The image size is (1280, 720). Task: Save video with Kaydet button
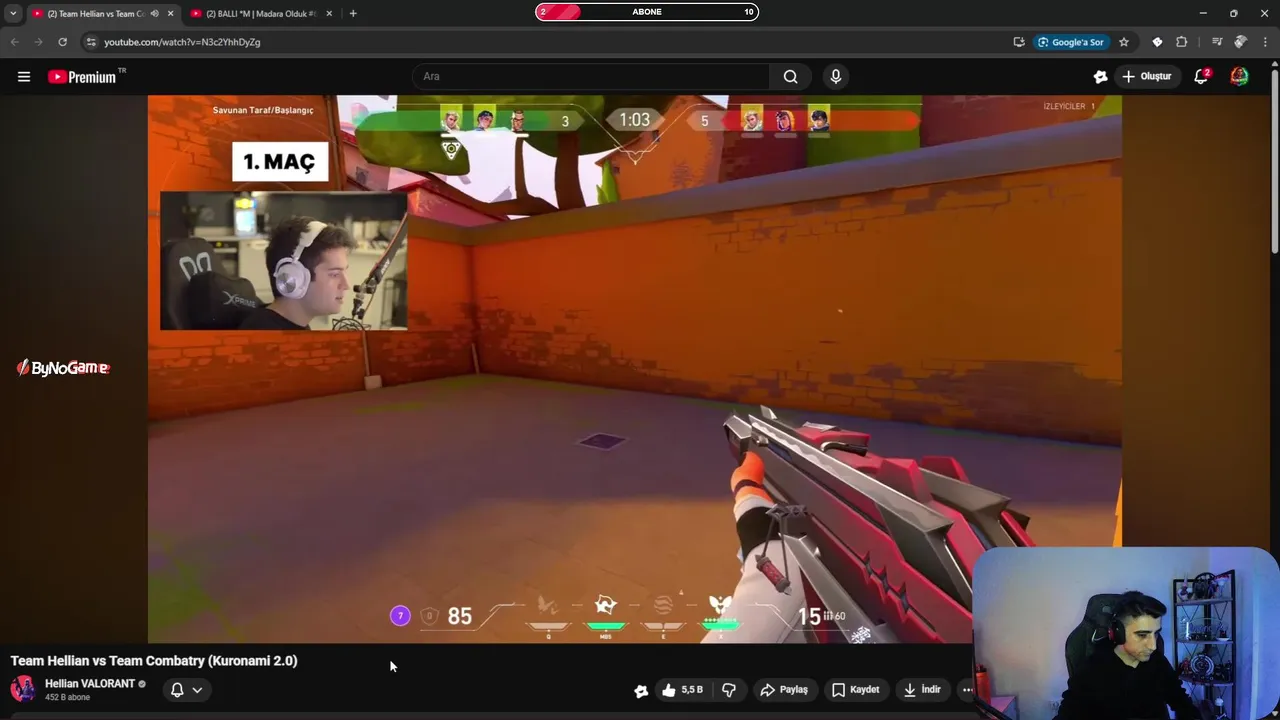click(856, 690)
